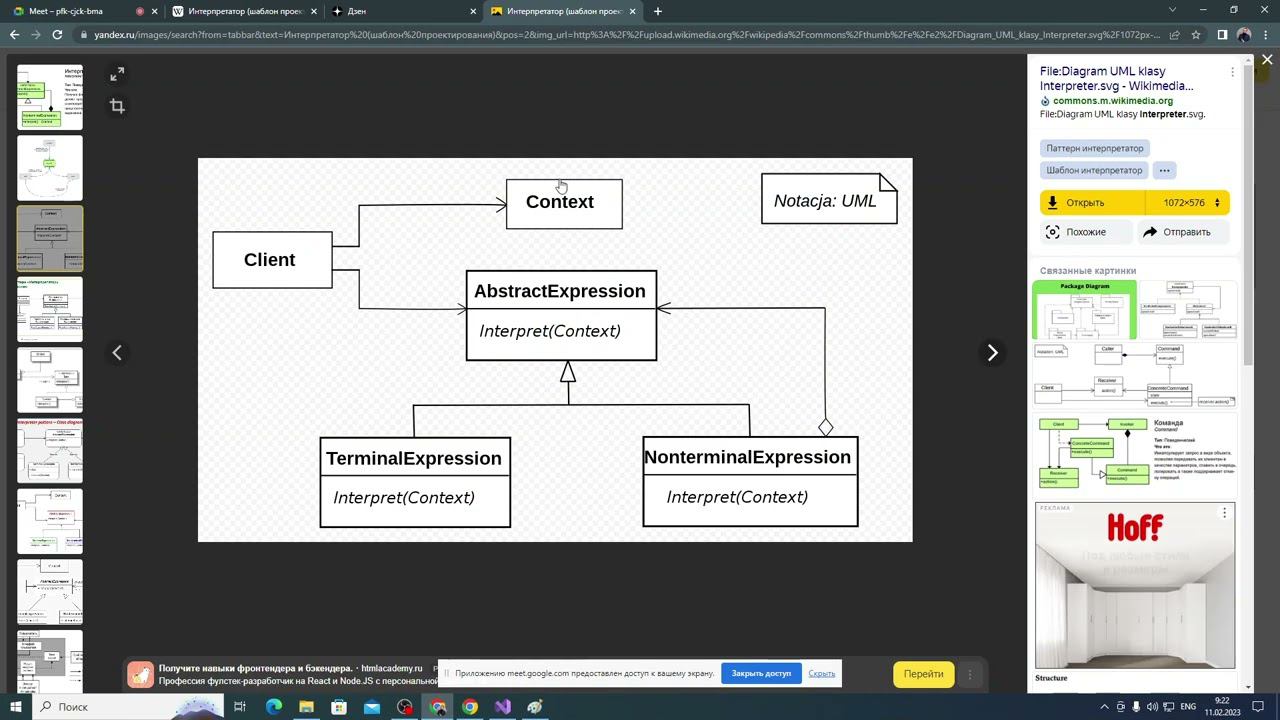1280x720 pixels.
Task: Click the Закрыть доступ button
Action: 761,673
